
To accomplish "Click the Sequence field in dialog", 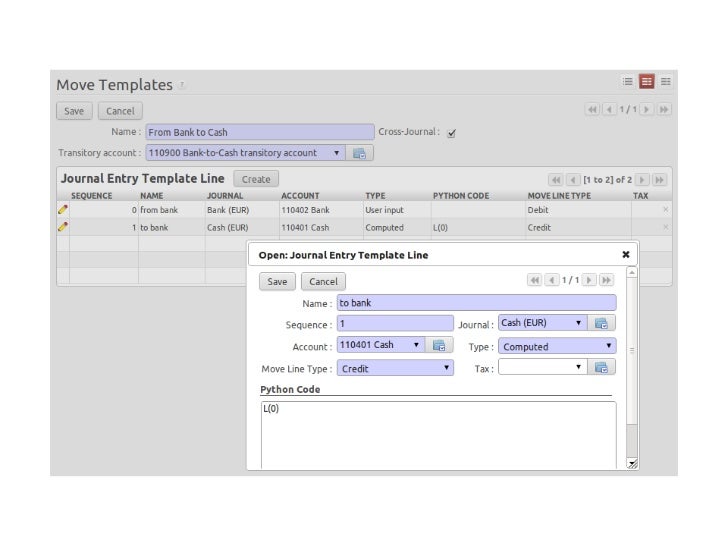I will tap(395, 324).
